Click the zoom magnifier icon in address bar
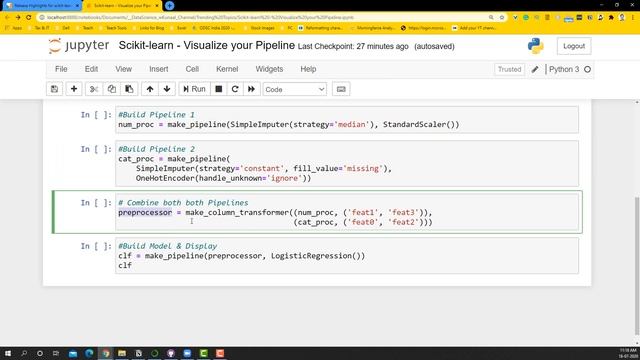640x360 pixels. (x=491, y=18)
